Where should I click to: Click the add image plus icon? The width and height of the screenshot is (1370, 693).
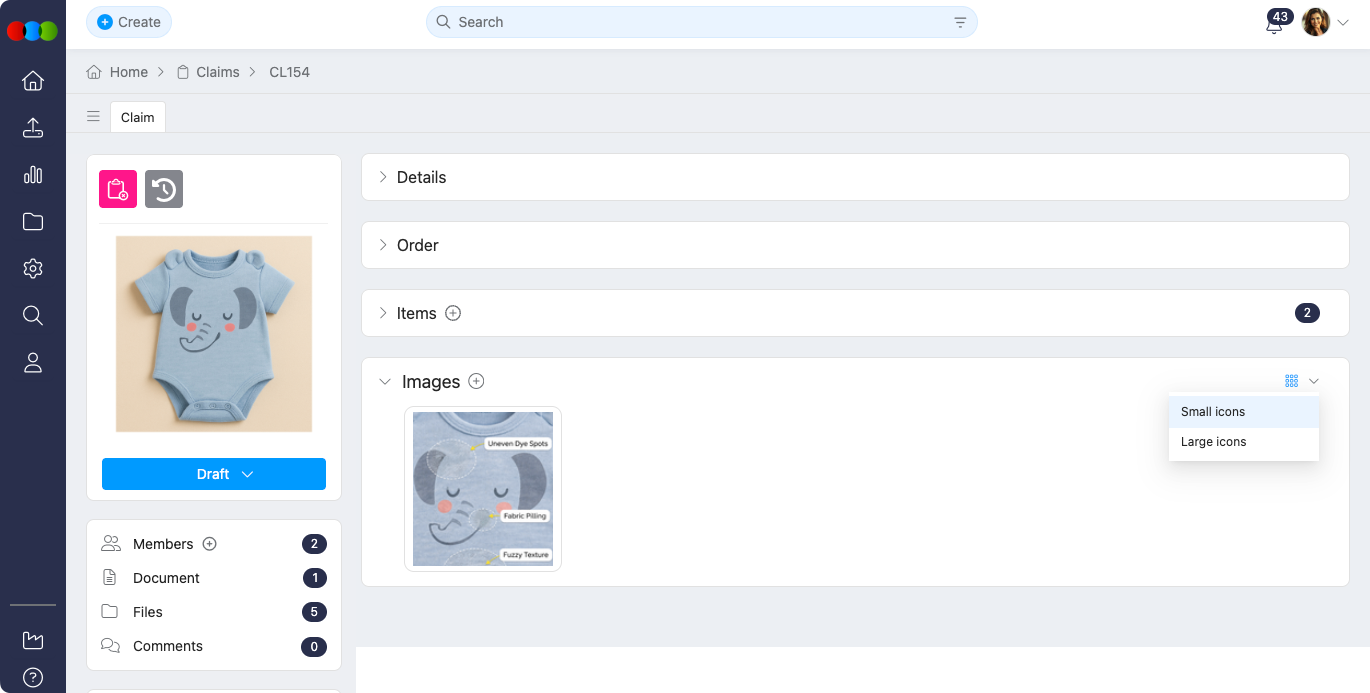pos(477,381)
